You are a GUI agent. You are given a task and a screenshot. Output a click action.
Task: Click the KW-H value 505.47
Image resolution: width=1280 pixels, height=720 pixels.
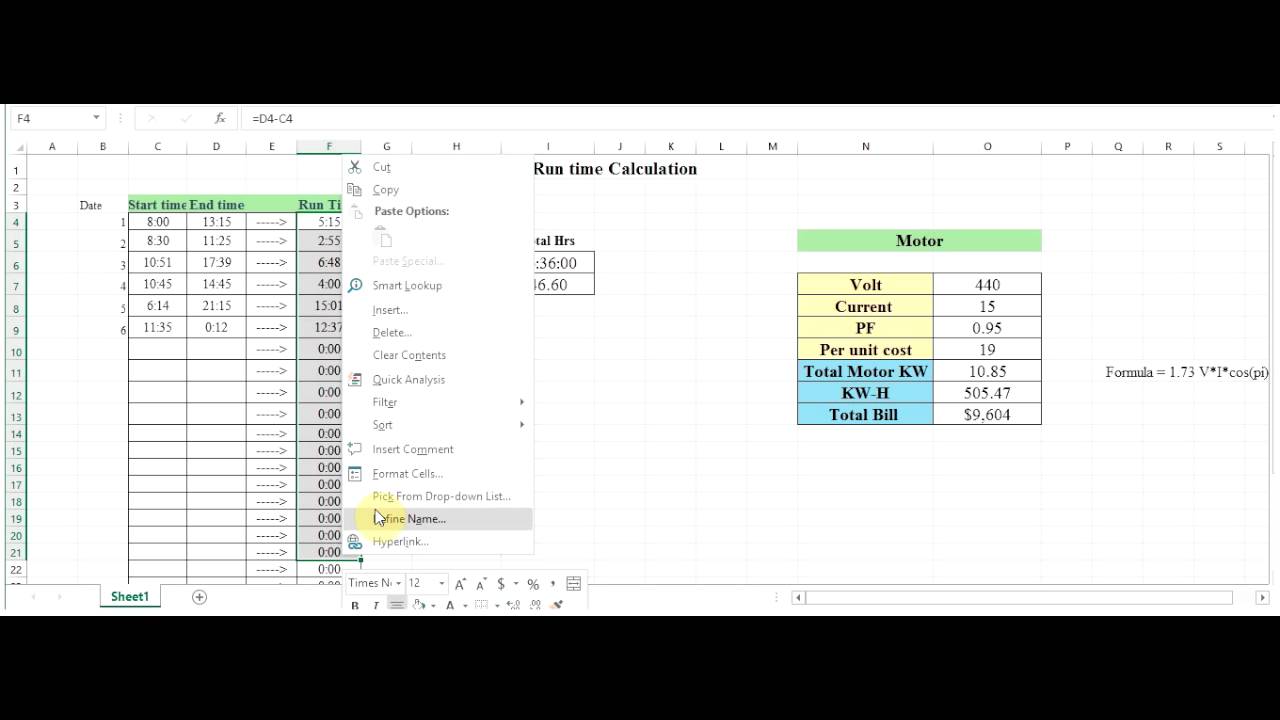point(987,393)
